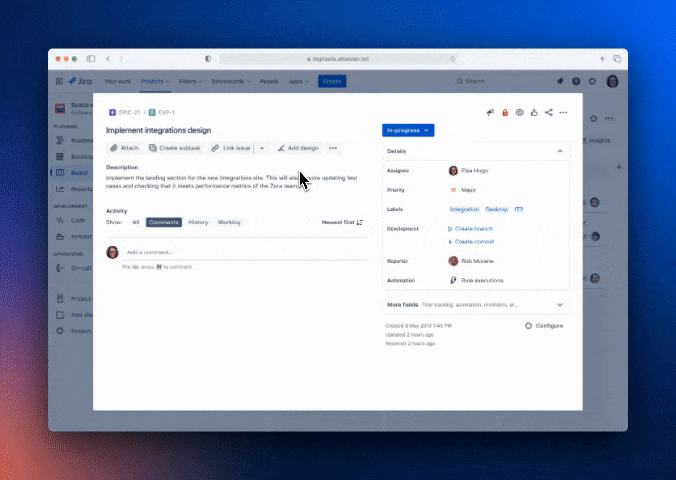Select the Comments activity tab
Screen dimensions: 676x480
tap(164, 222)
